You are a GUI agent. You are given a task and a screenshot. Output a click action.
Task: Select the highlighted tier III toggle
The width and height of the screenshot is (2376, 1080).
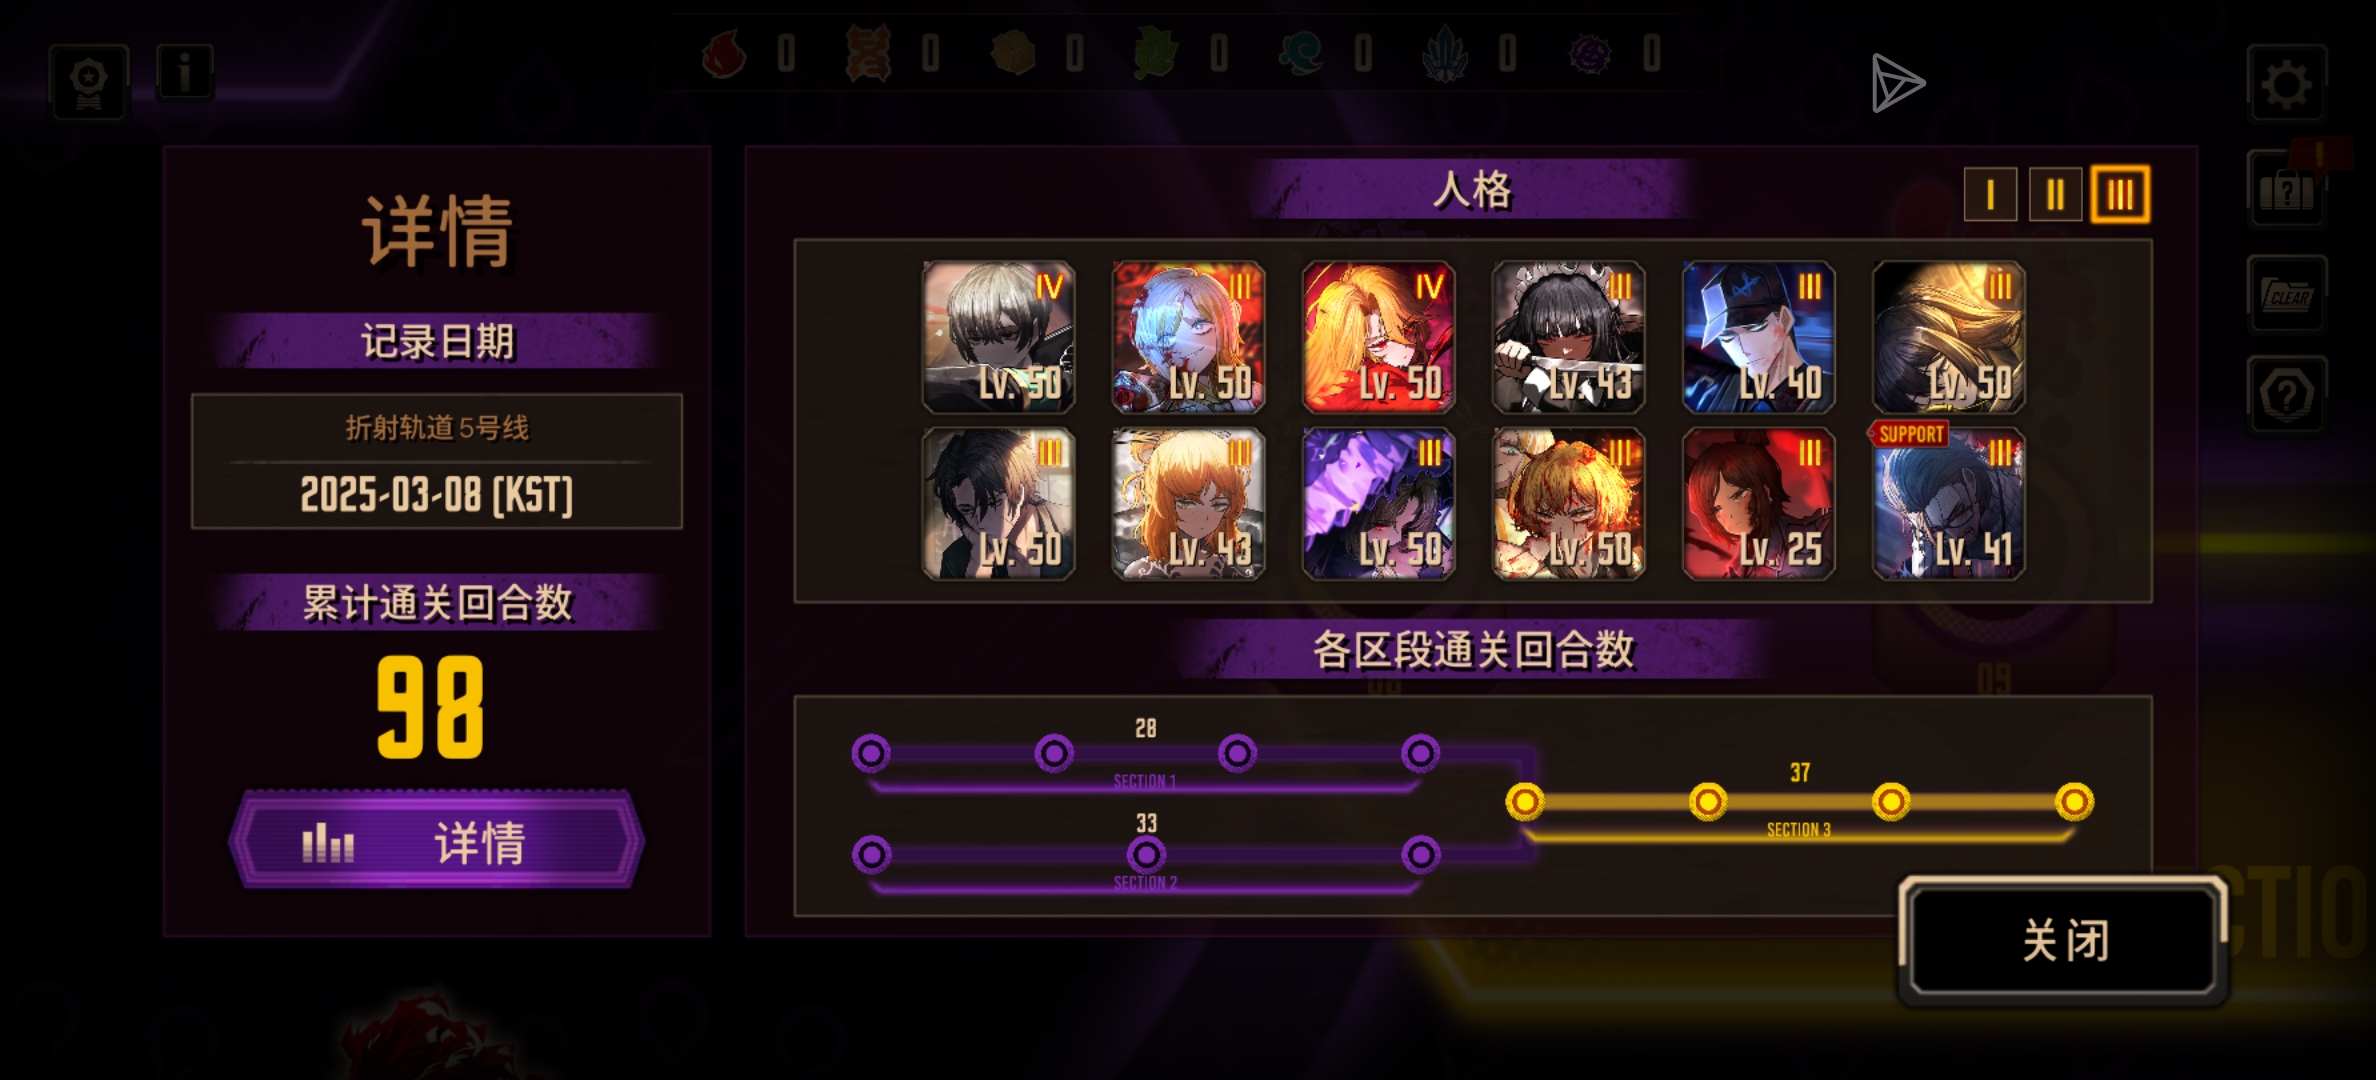2120,194
